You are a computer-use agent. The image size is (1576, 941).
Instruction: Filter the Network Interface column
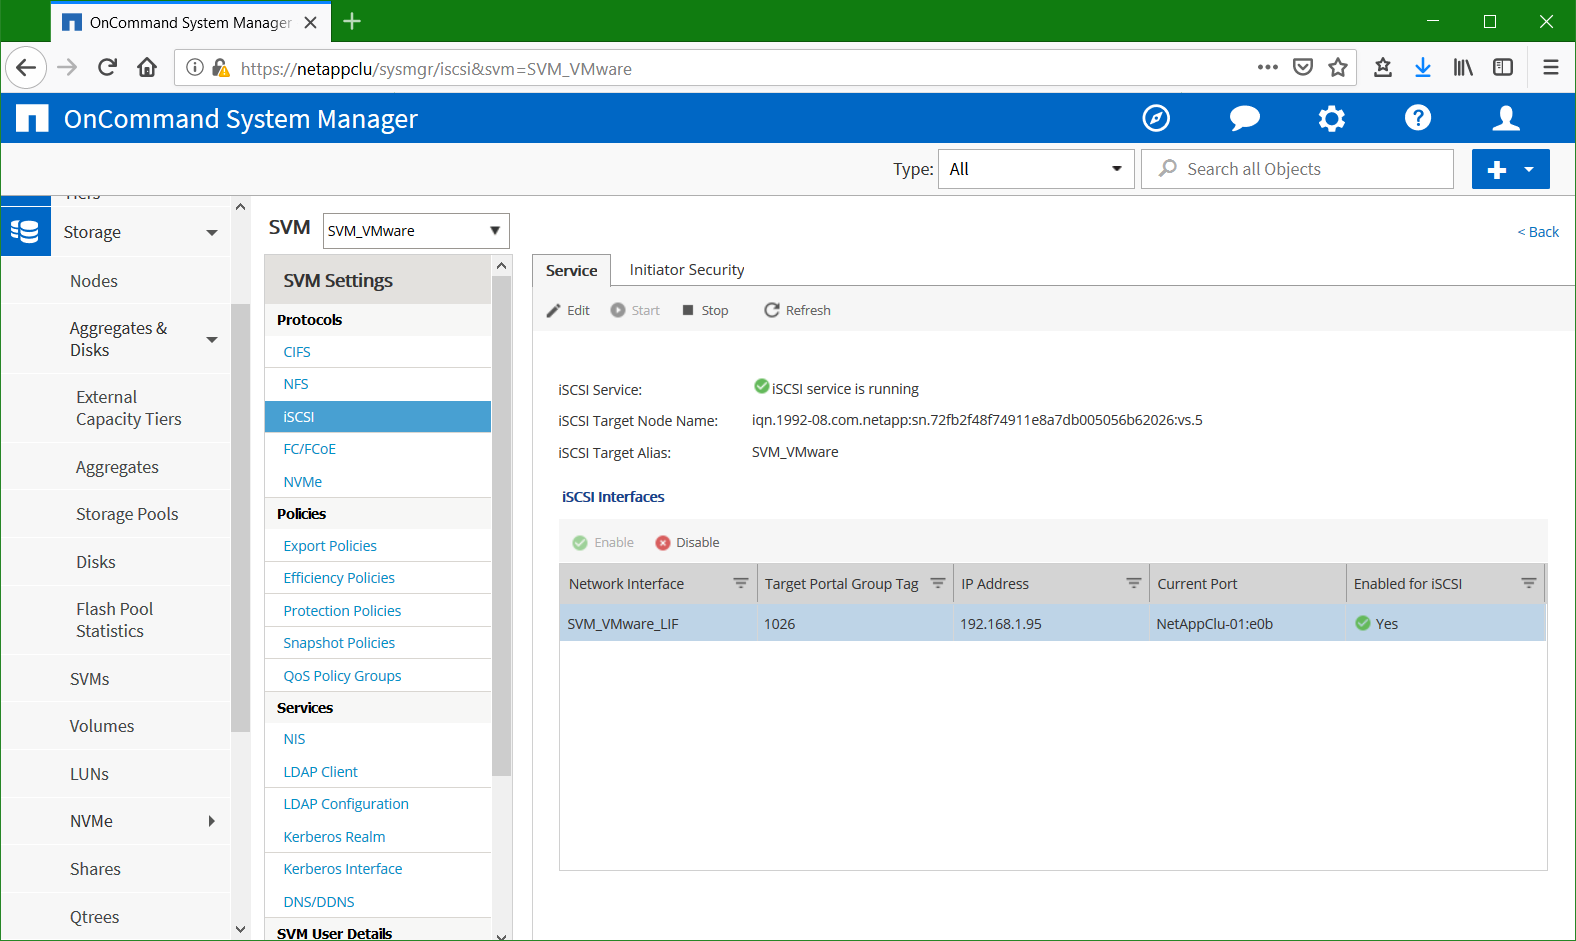coord(740,583)
